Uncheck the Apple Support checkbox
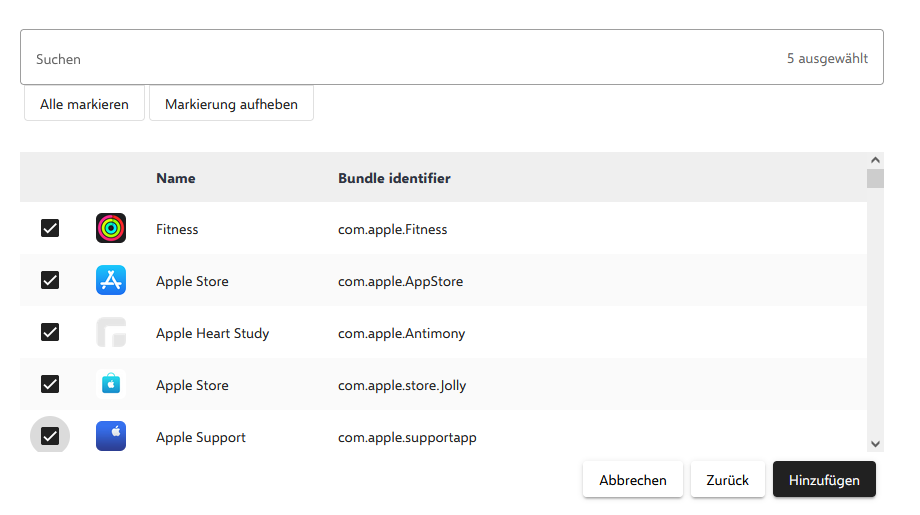920x515 pixels. (50, 437)
